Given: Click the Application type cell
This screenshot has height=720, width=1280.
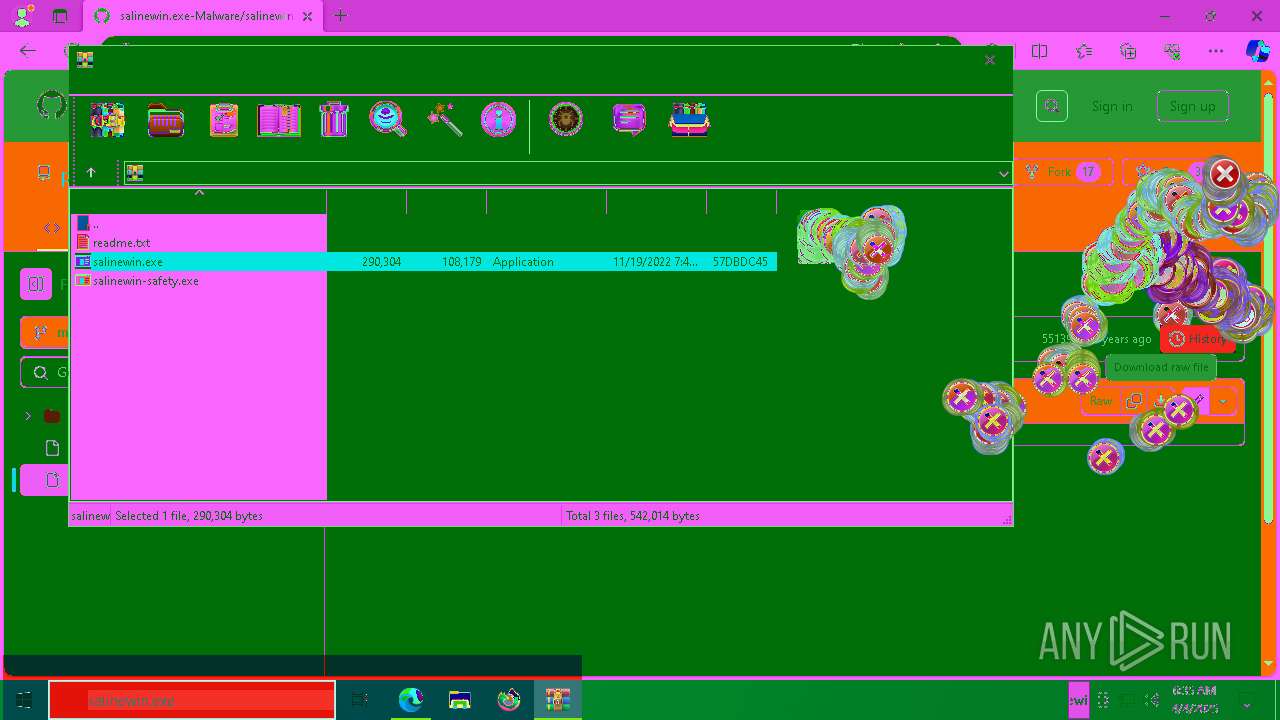Looking at the screenshot, I should (523, 262).
